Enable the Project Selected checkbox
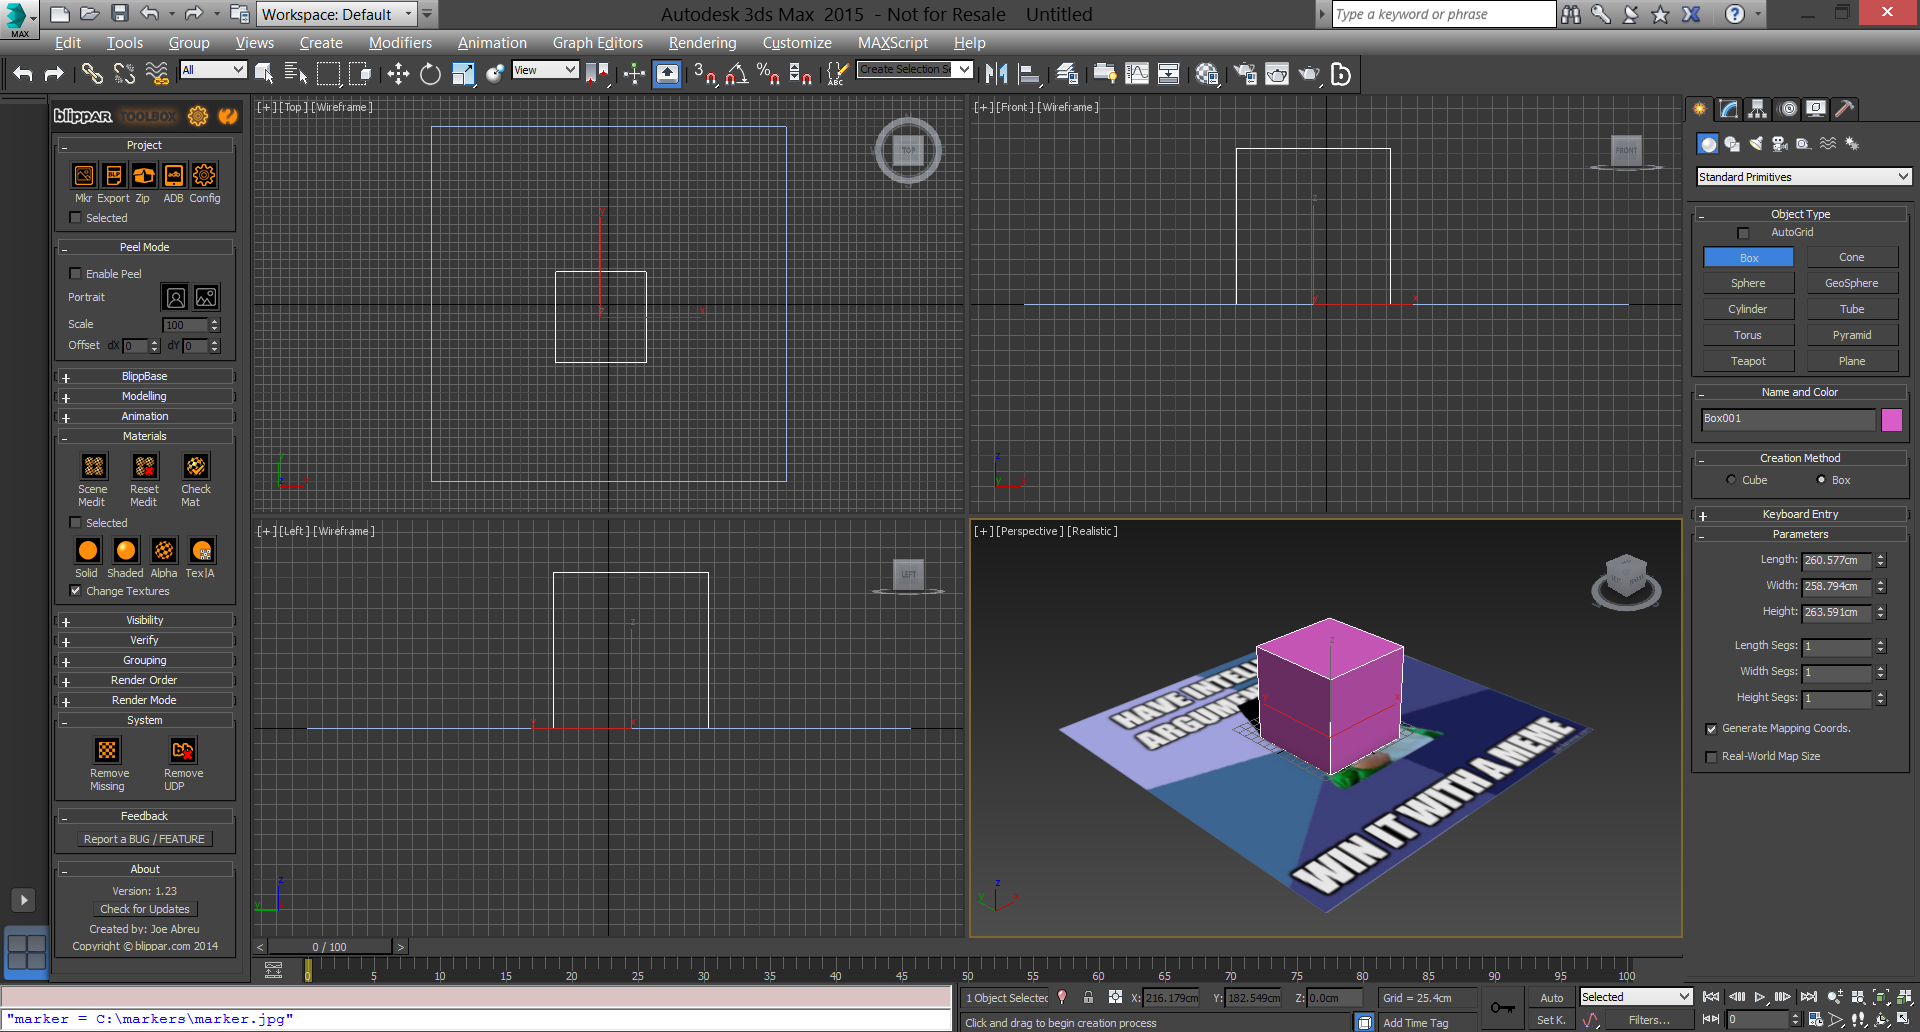Screen dimensions: 1920x1032 (x=75, y=217)
